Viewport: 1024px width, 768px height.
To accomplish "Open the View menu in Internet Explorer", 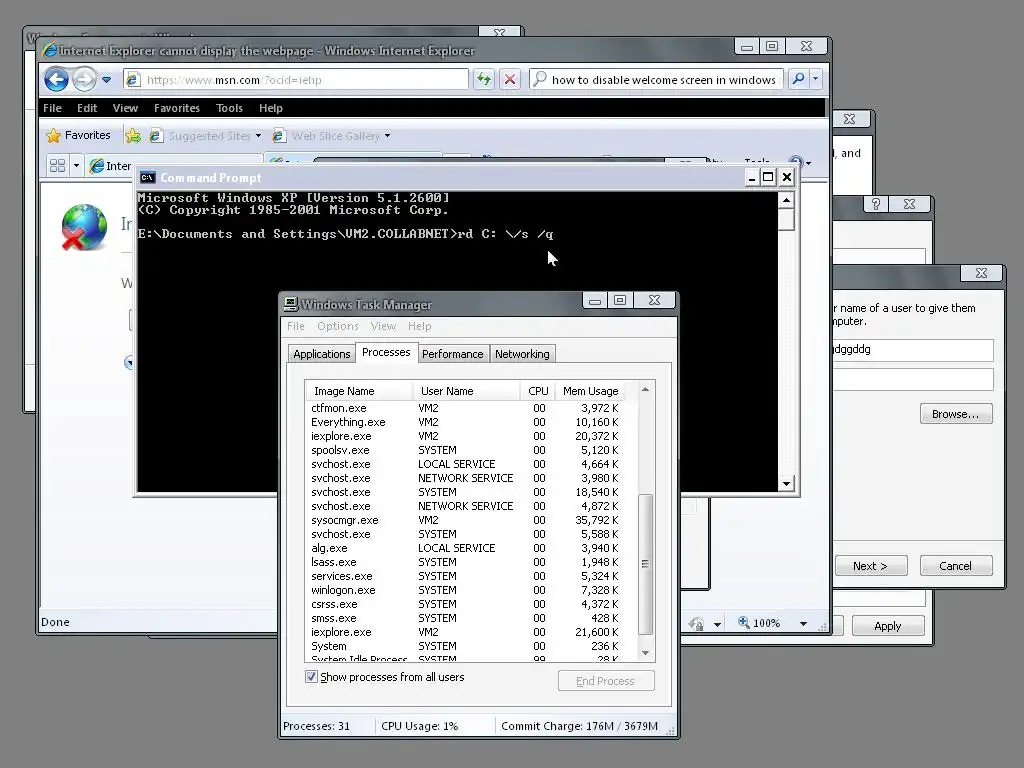I will point(125,108).
